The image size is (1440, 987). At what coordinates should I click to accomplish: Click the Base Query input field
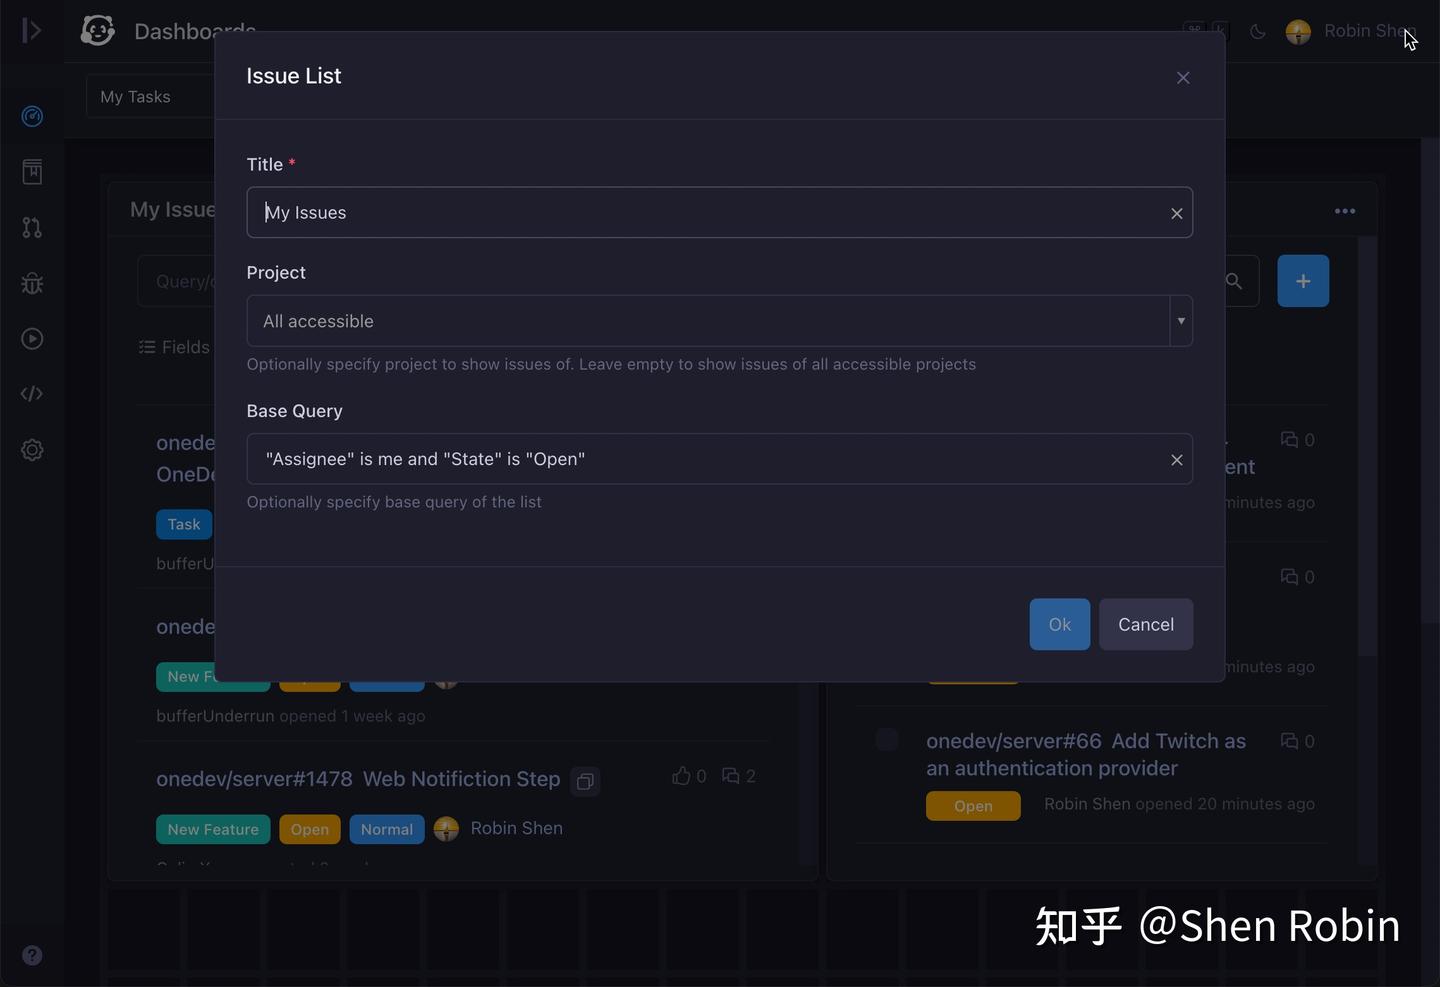pyautogui.click(x=719, y=459)
